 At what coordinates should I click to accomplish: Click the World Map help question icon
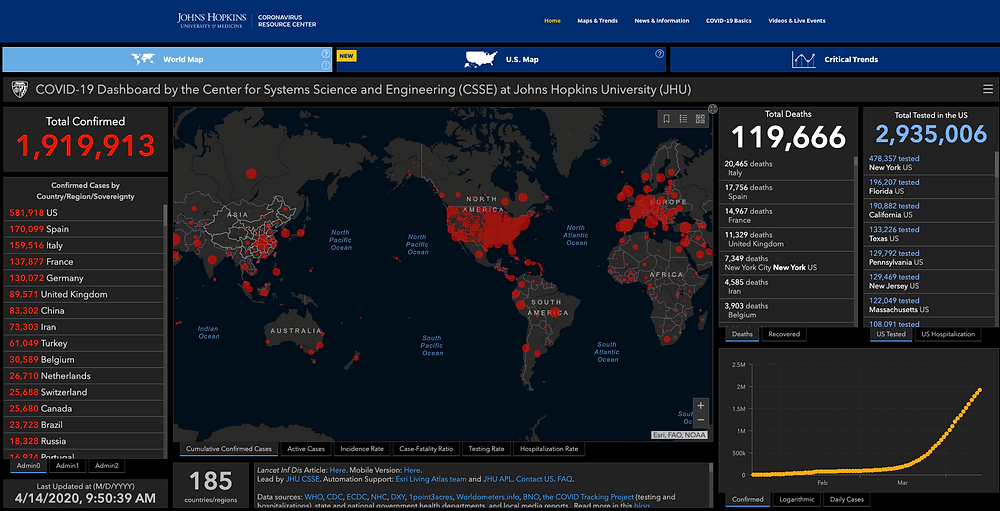326,54
